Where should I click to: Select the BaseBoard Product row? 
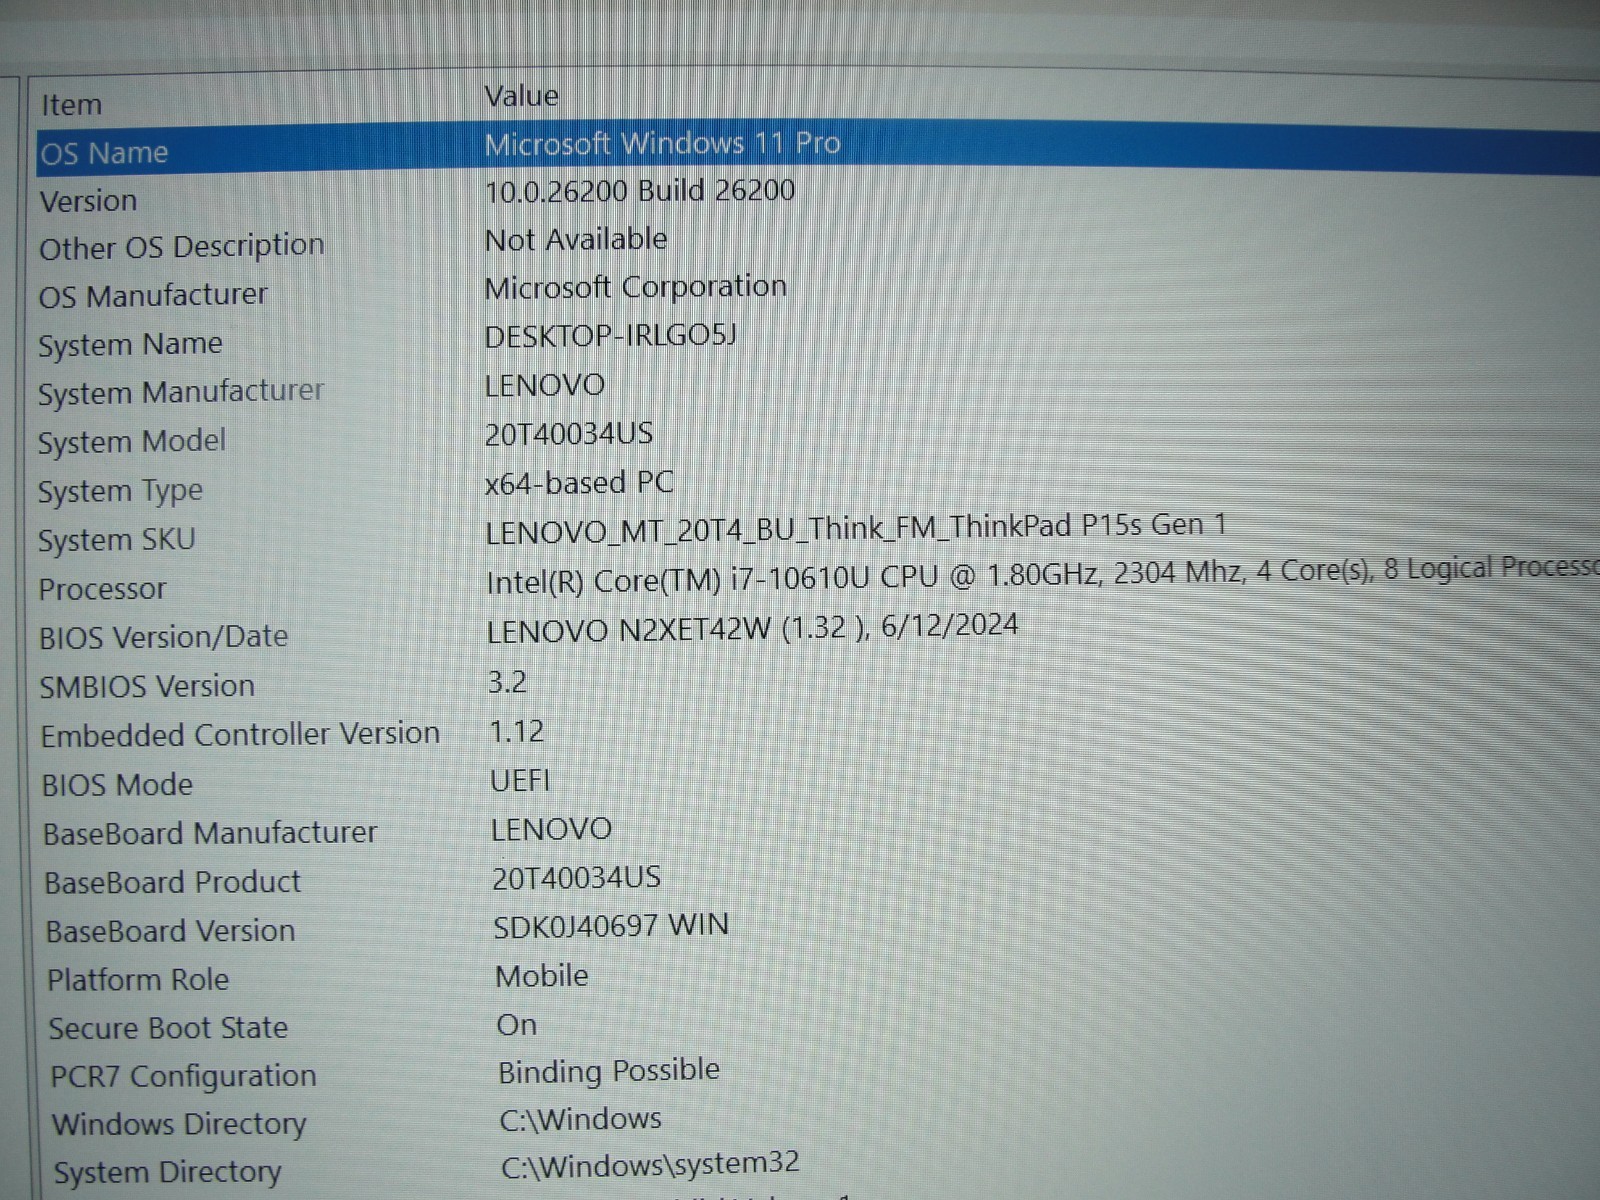coord(172,883)
